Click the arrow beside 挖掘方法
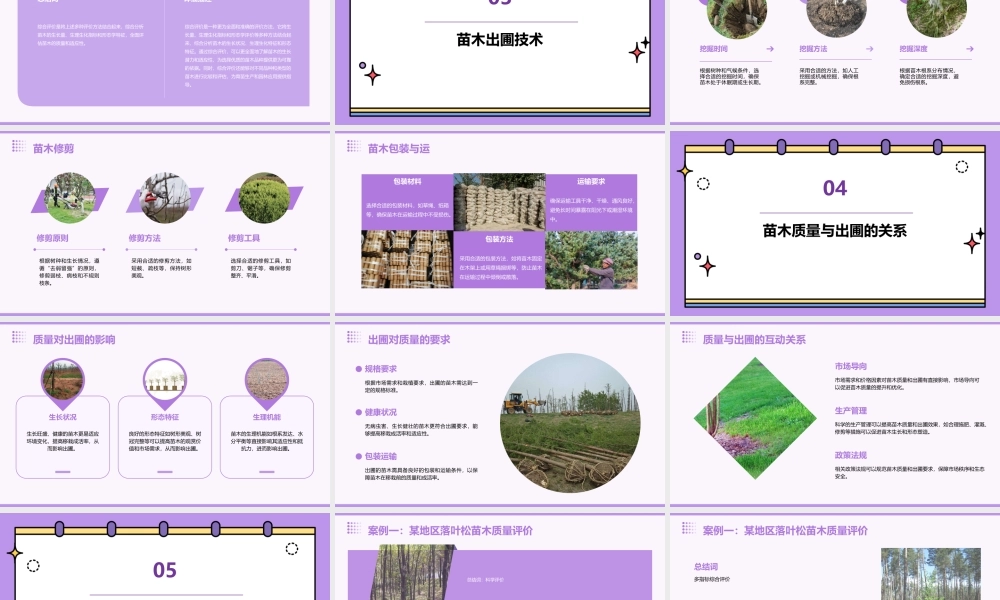 point(869,48)
